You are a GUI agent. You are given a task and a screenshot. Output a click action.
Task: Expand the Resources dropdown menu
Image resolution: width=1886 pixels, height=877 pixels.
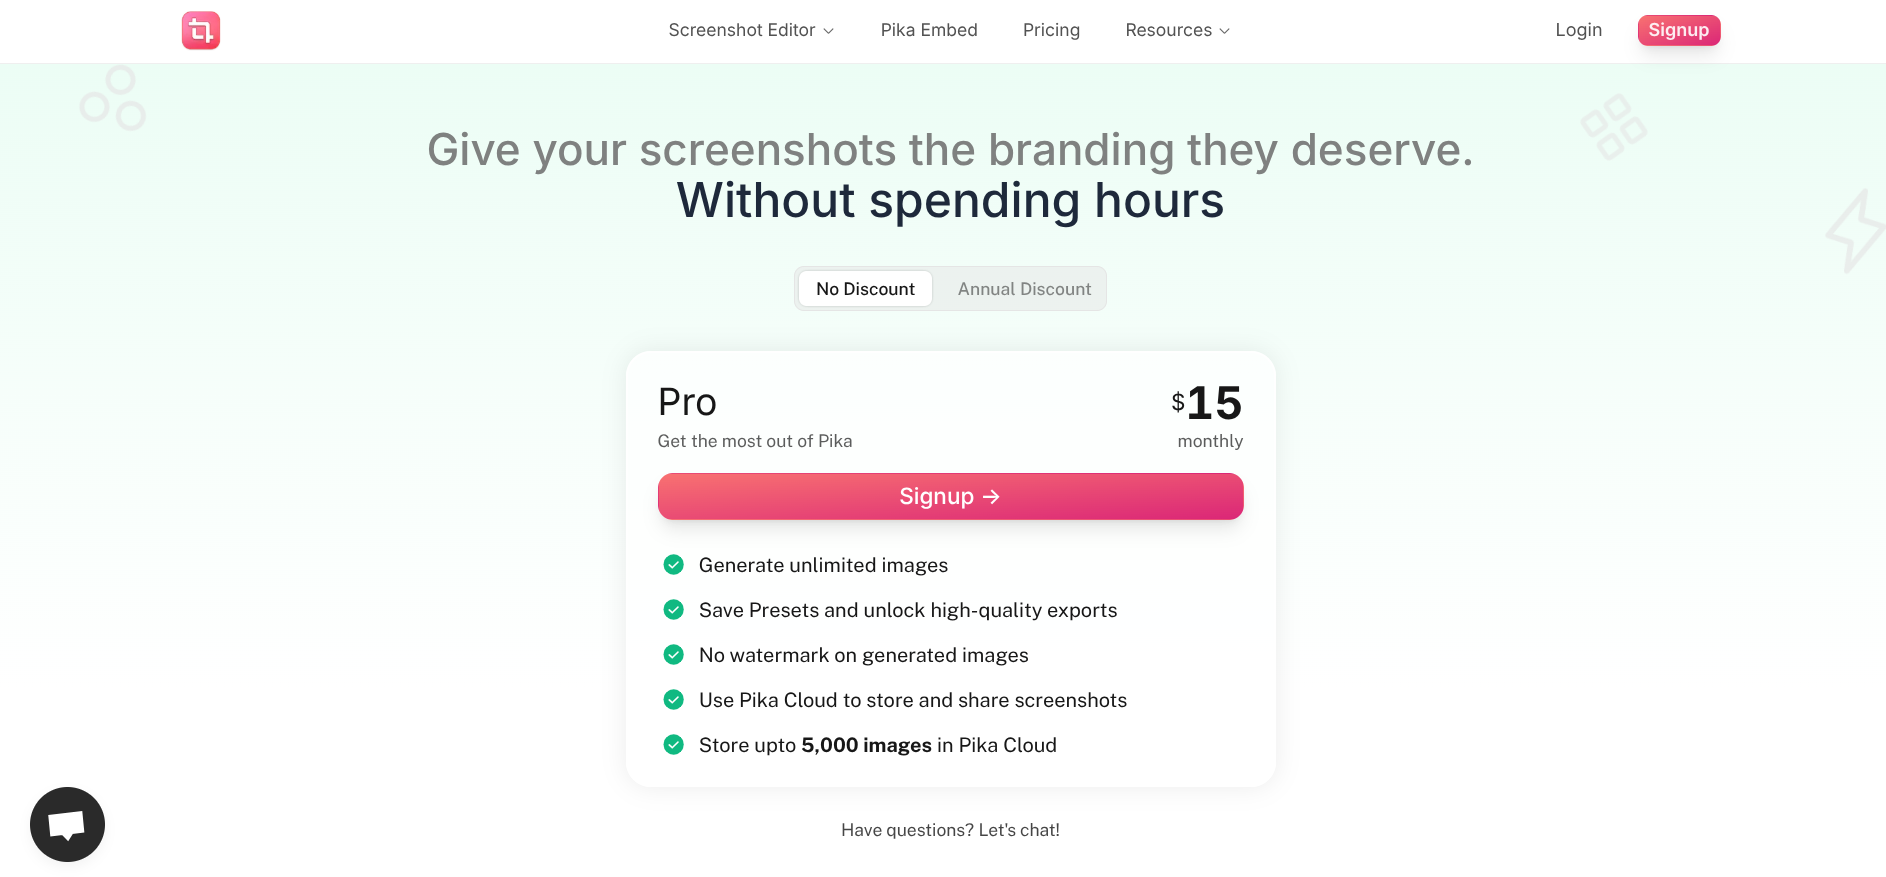pyautogui.click(x=1177, y=30)
